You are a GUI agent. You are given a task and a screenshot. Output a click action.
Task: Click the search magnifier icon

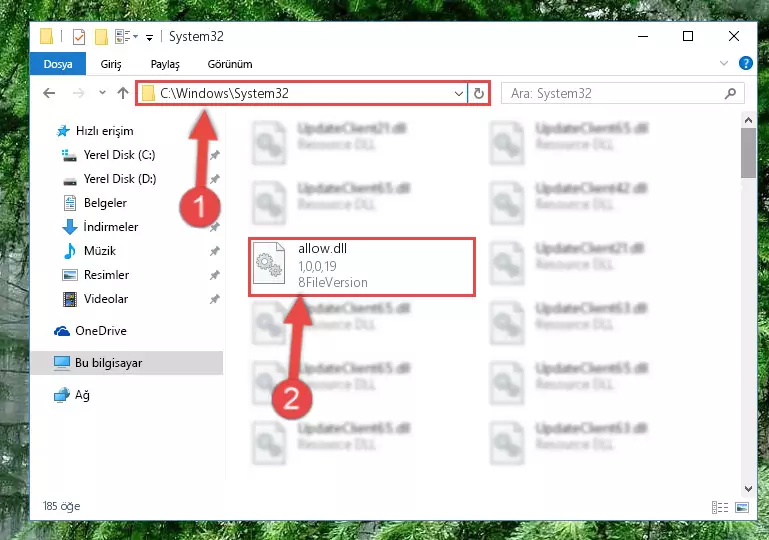coord(730,93)
